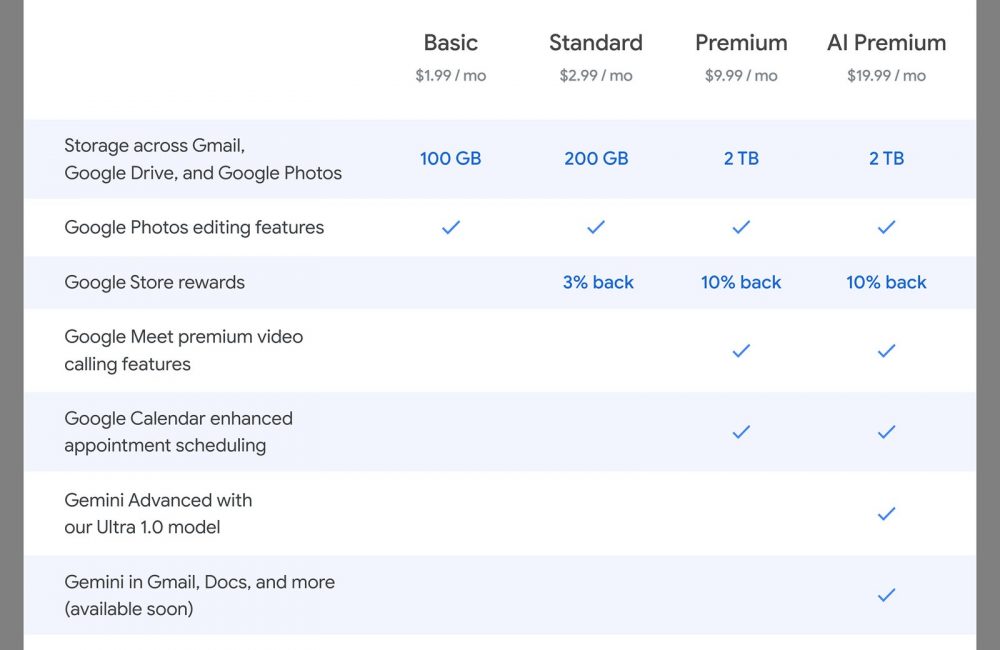Click the $19.99 / mo price
The height and width of the screenshot is (650, 1000).
886,76
